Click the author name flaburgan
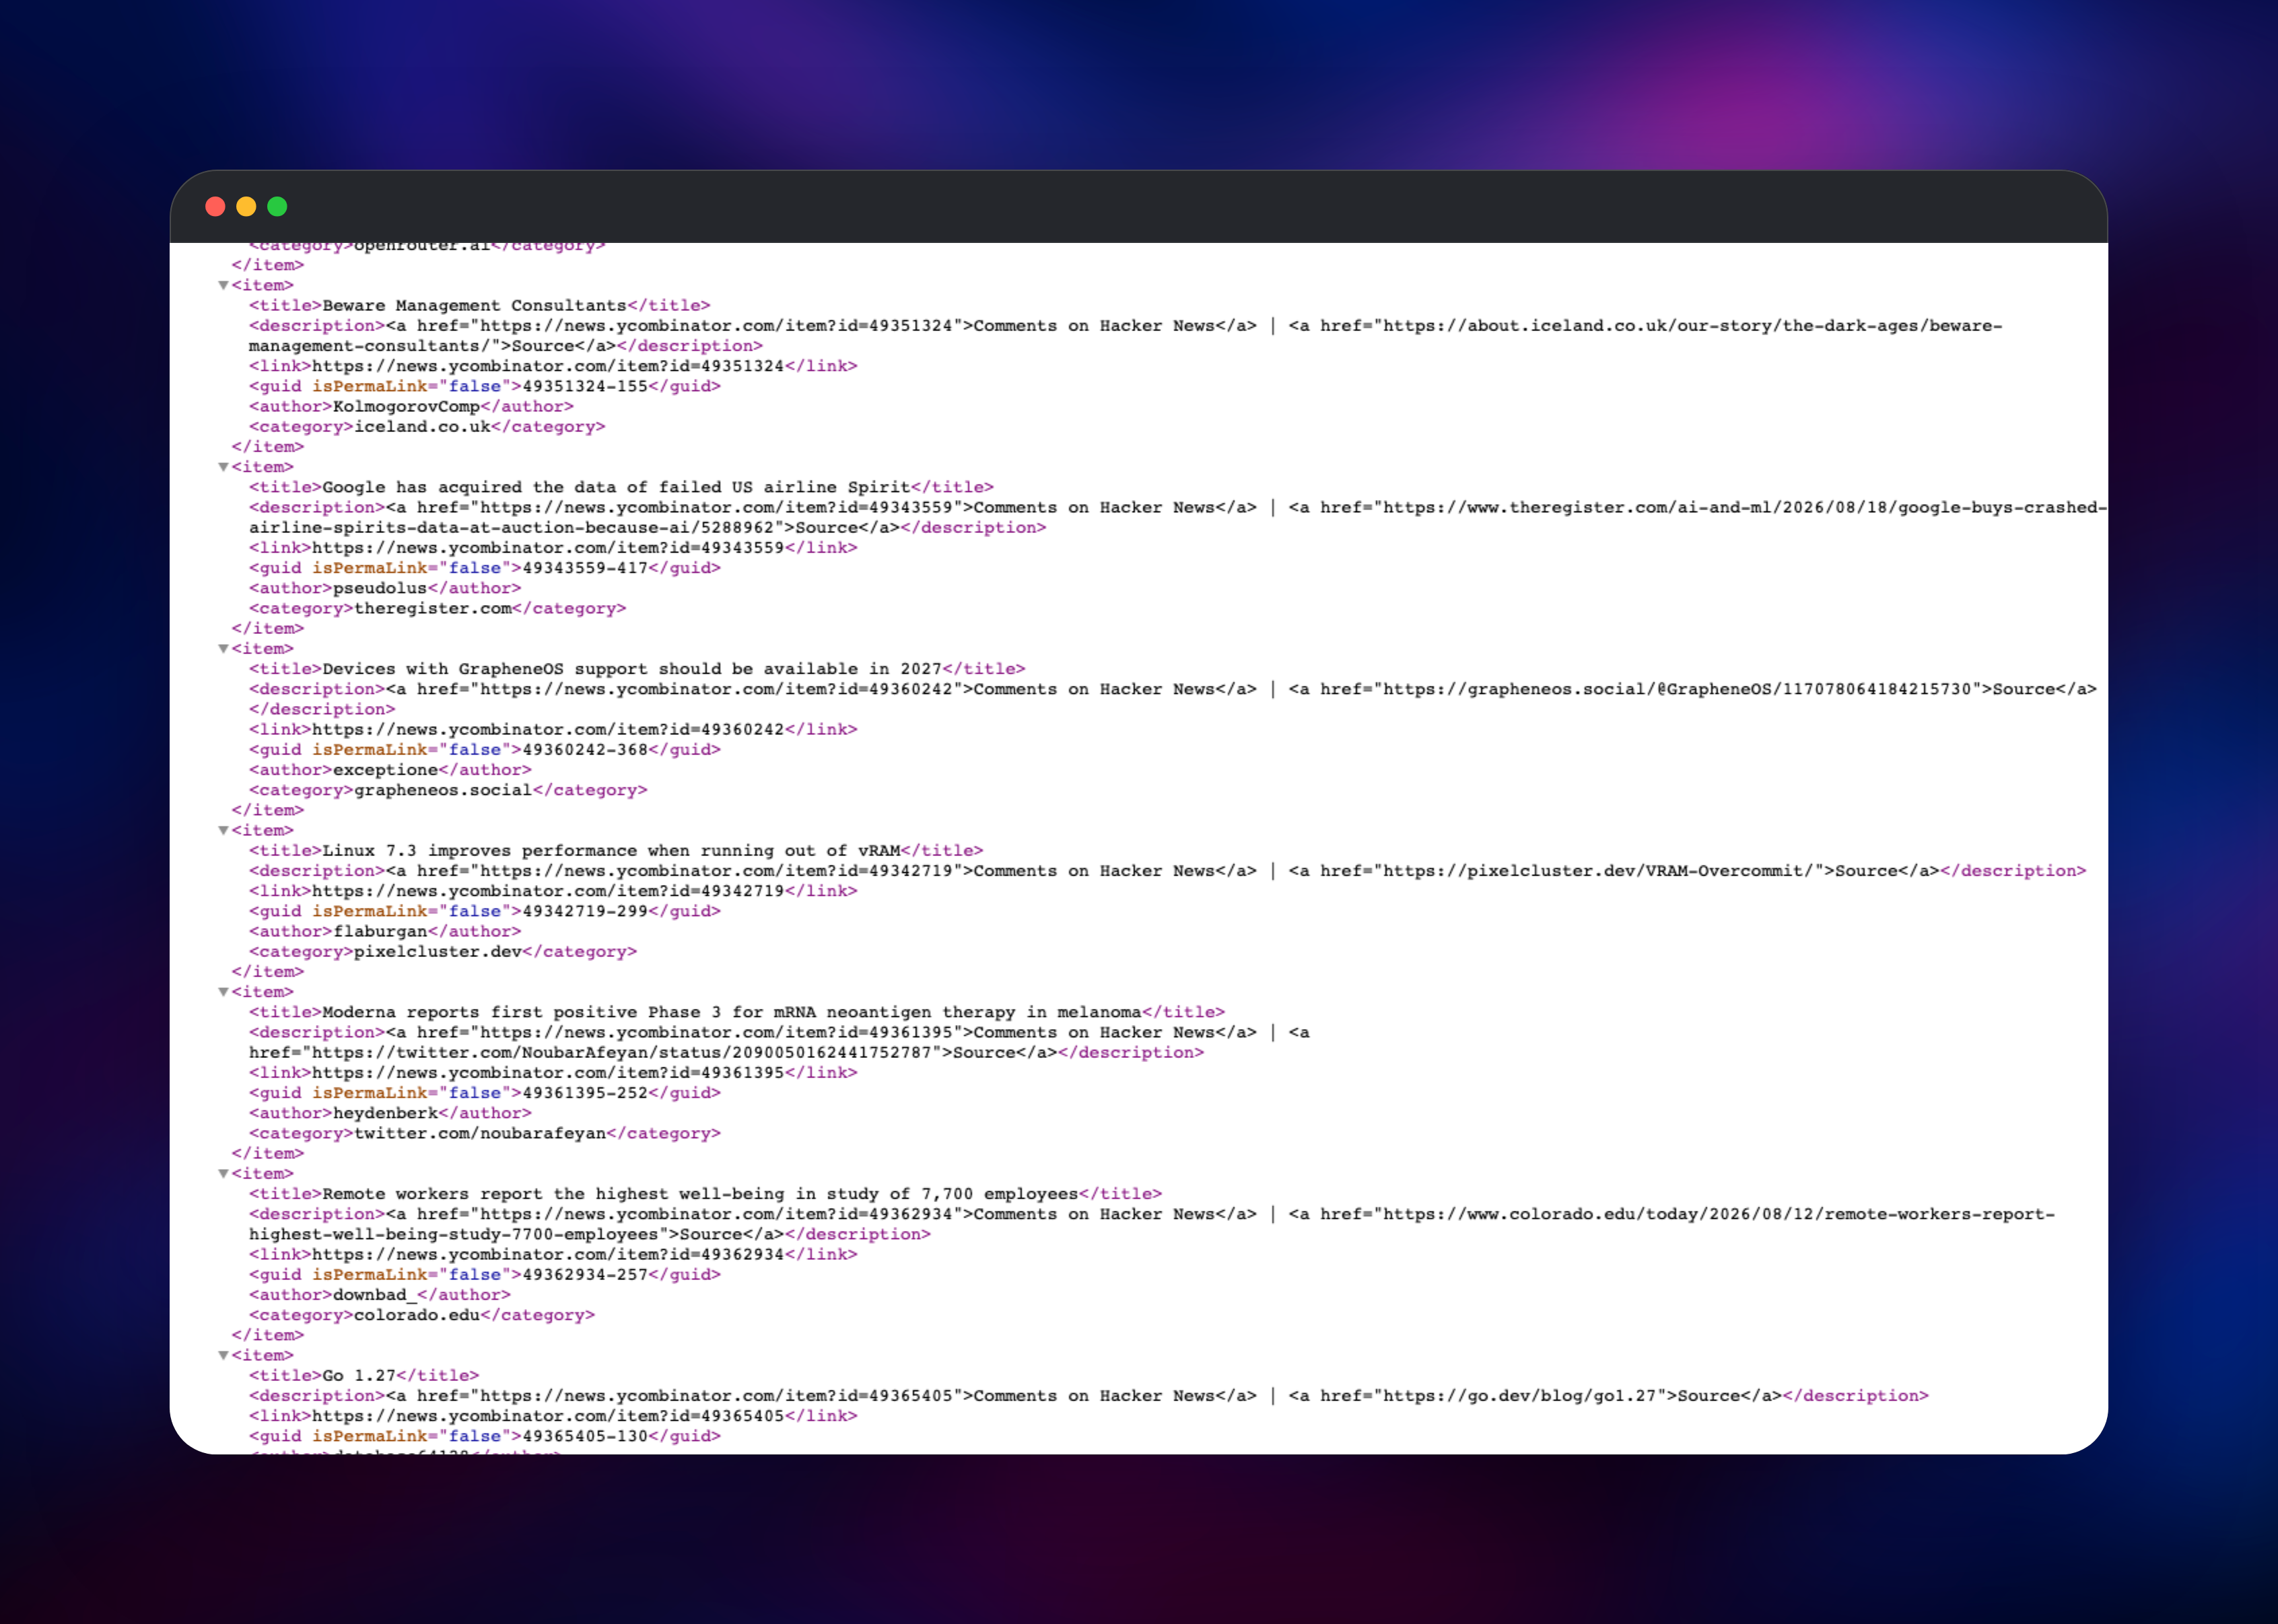This screenshot has width=2278, height=1624. 380,931
